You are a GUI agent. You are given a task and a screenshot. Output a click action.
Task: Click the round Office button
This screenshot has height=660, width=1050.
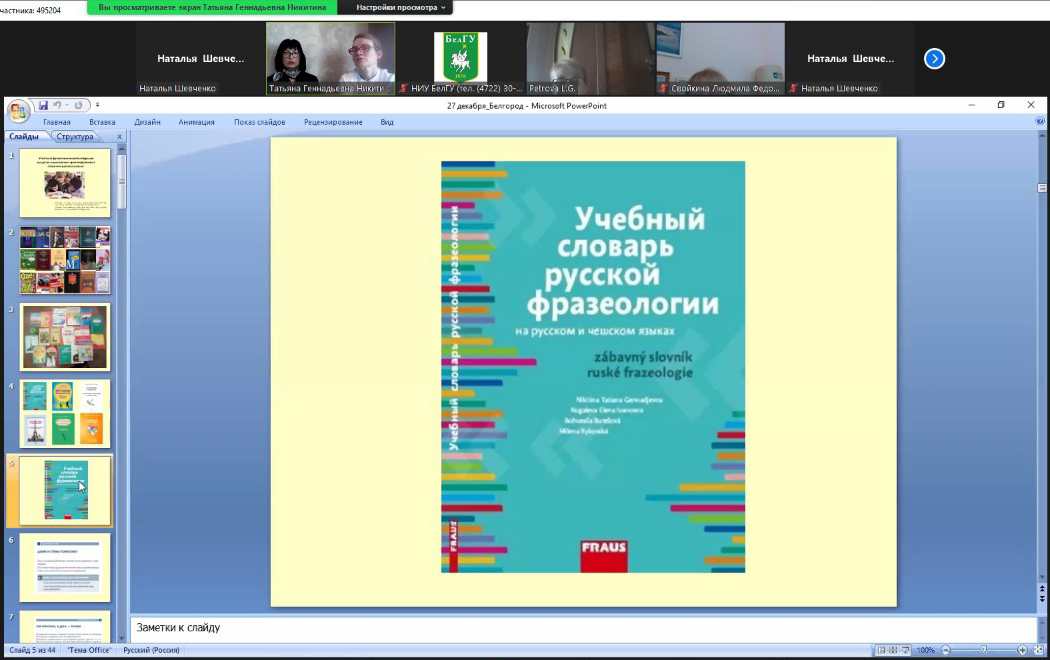(17, 110)
